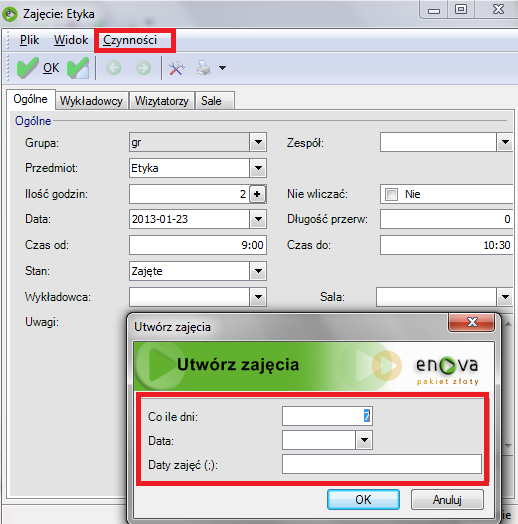The height and width of the screenshot is (524, 518).
Task: Click the Uwagi scrollbar down arrow
Action: point(508,446)
